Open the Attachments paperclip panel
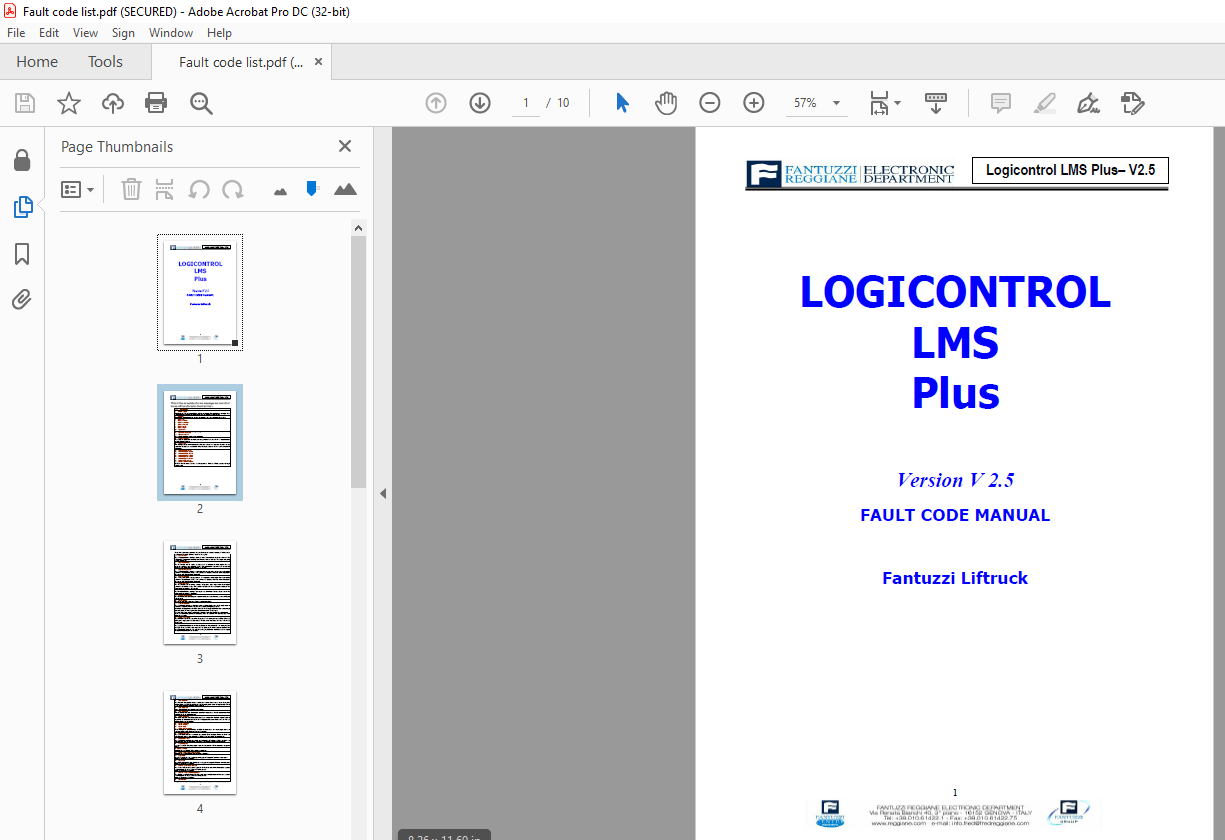1225x840 pixels. click(22, 300)
